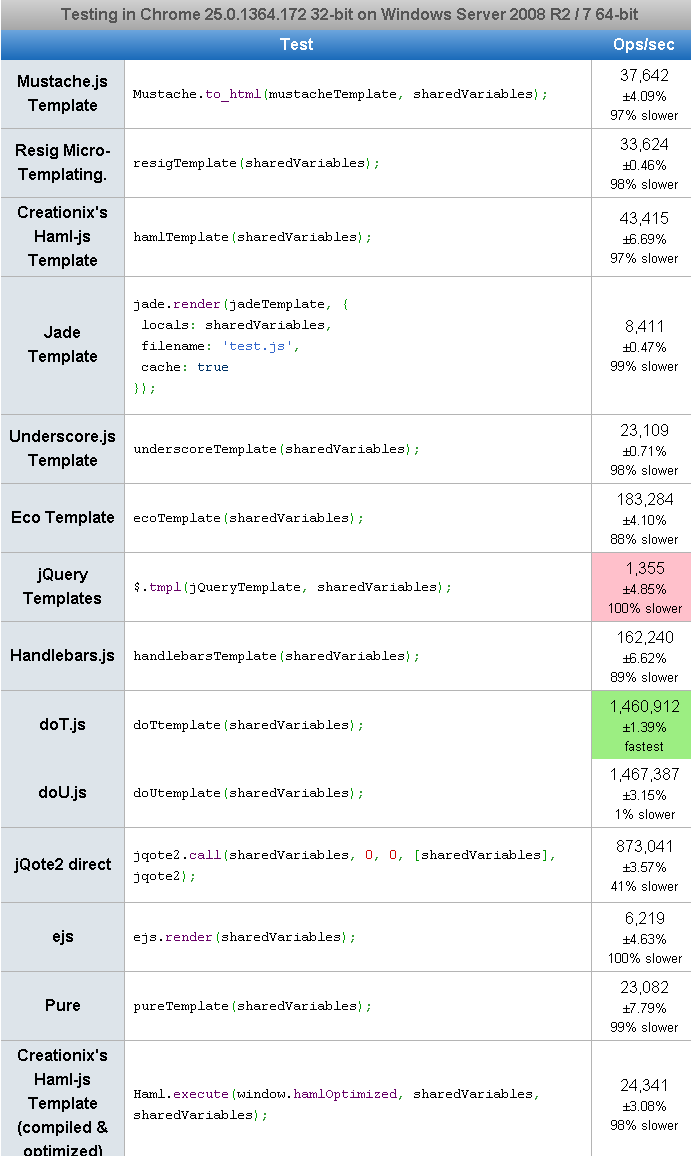Click the jQuery Templates row title
Viewport: 691px width, 1156px height.
coord(62,587)
